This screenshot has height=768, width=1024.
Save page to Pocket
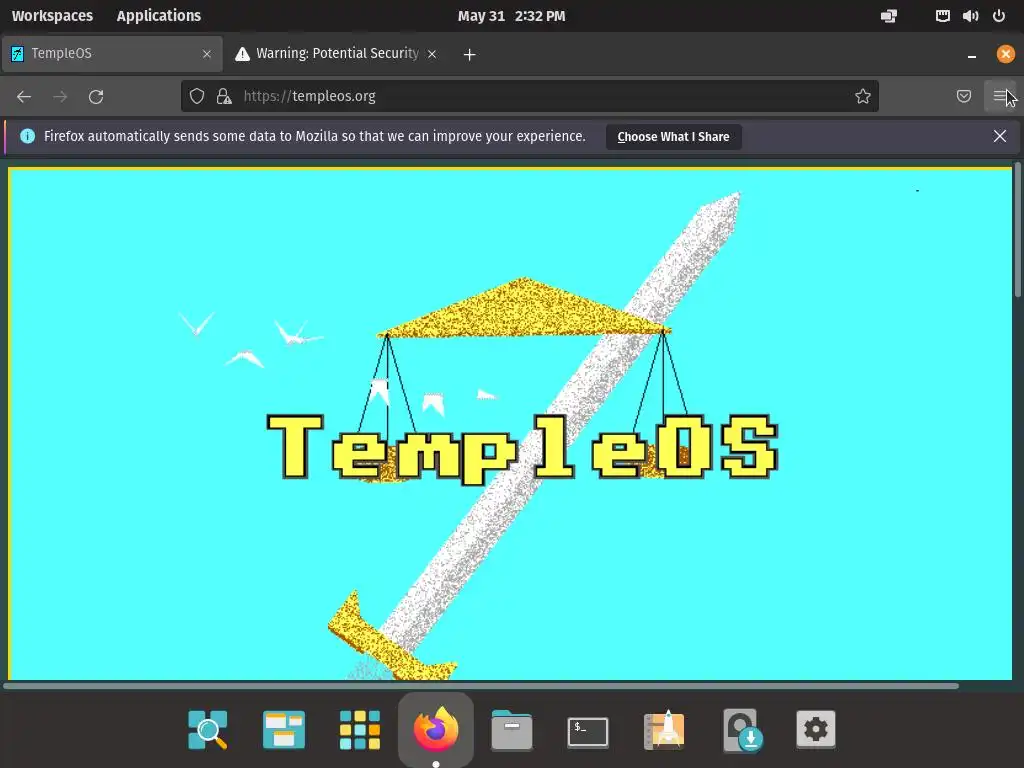click(x=963, y=97)
